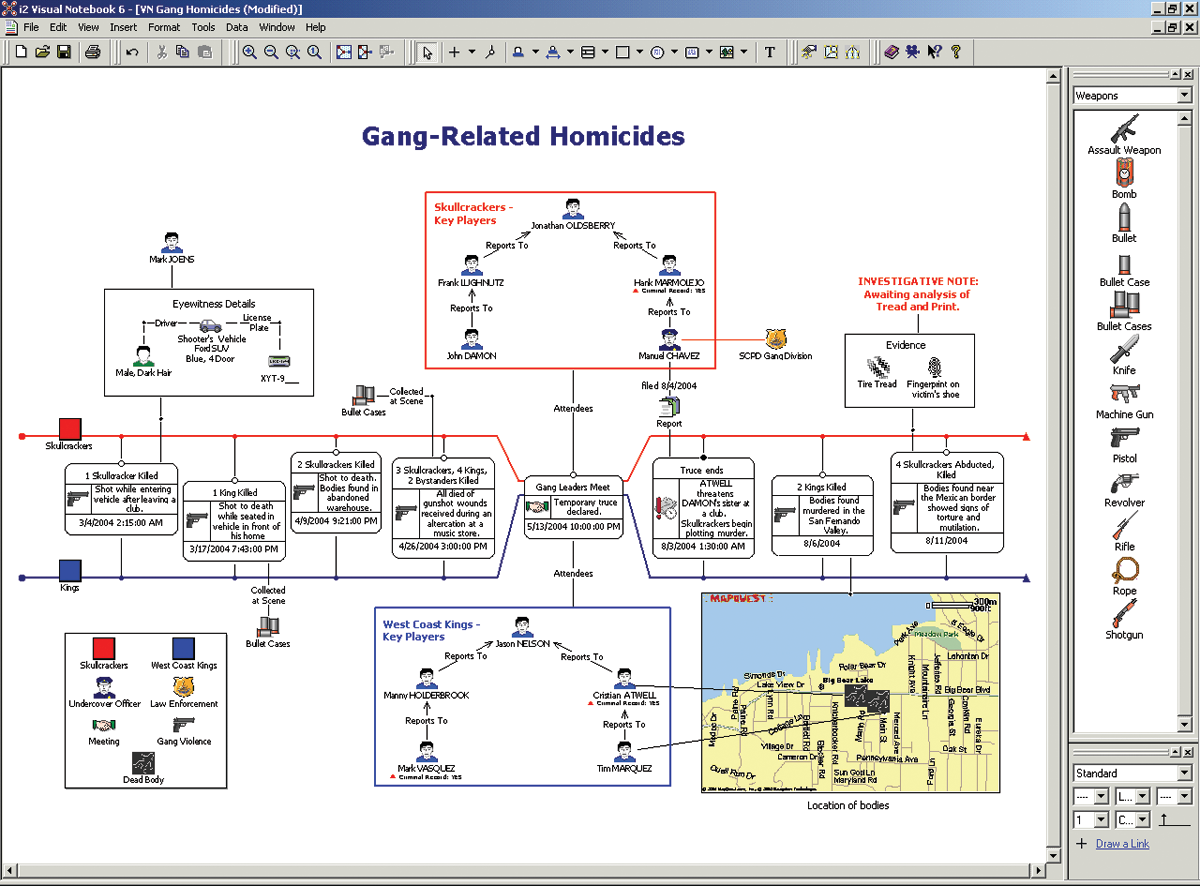
Task: Select the Machine Gun icon
Action: pyautogui.click(x=1122, y=395)
